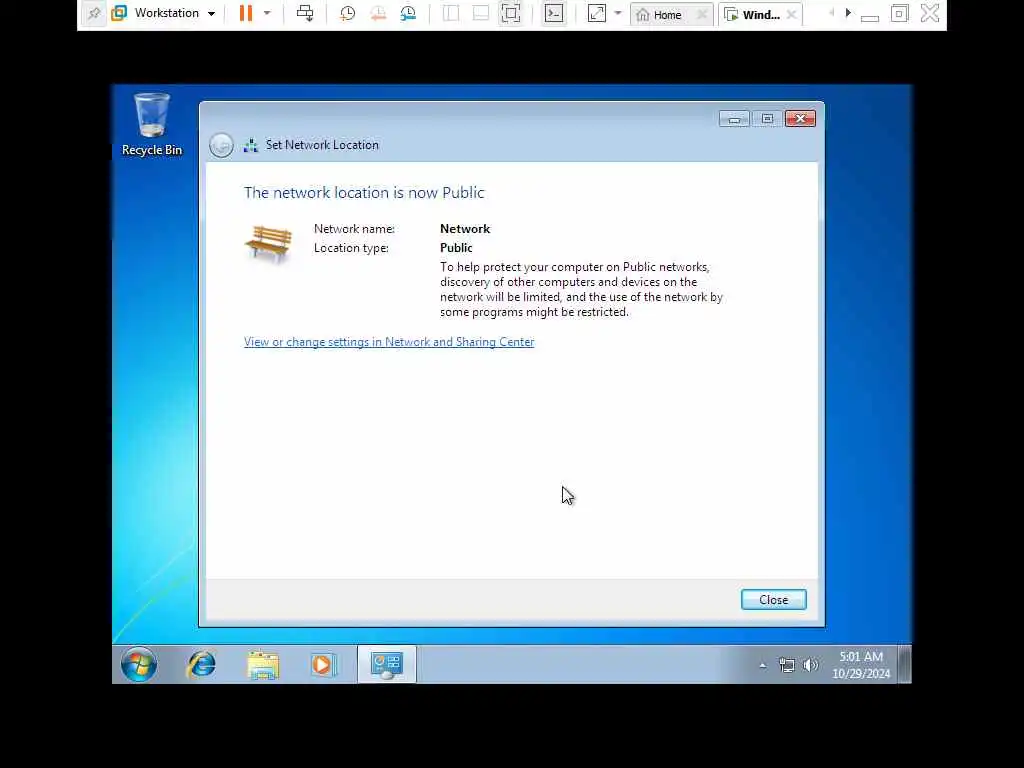Expand the stretch display dropdown arrow
Viewport: 1024px width, 768px height.
618,13
